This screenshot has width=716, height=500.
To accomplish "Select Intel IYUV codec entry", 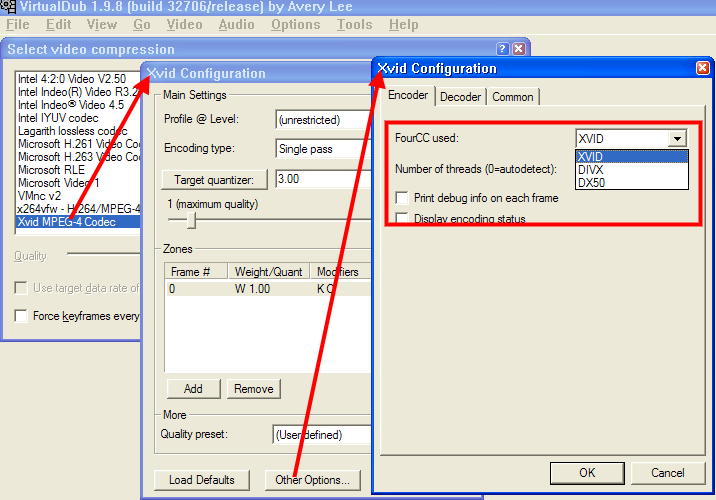I will [78, 118].
